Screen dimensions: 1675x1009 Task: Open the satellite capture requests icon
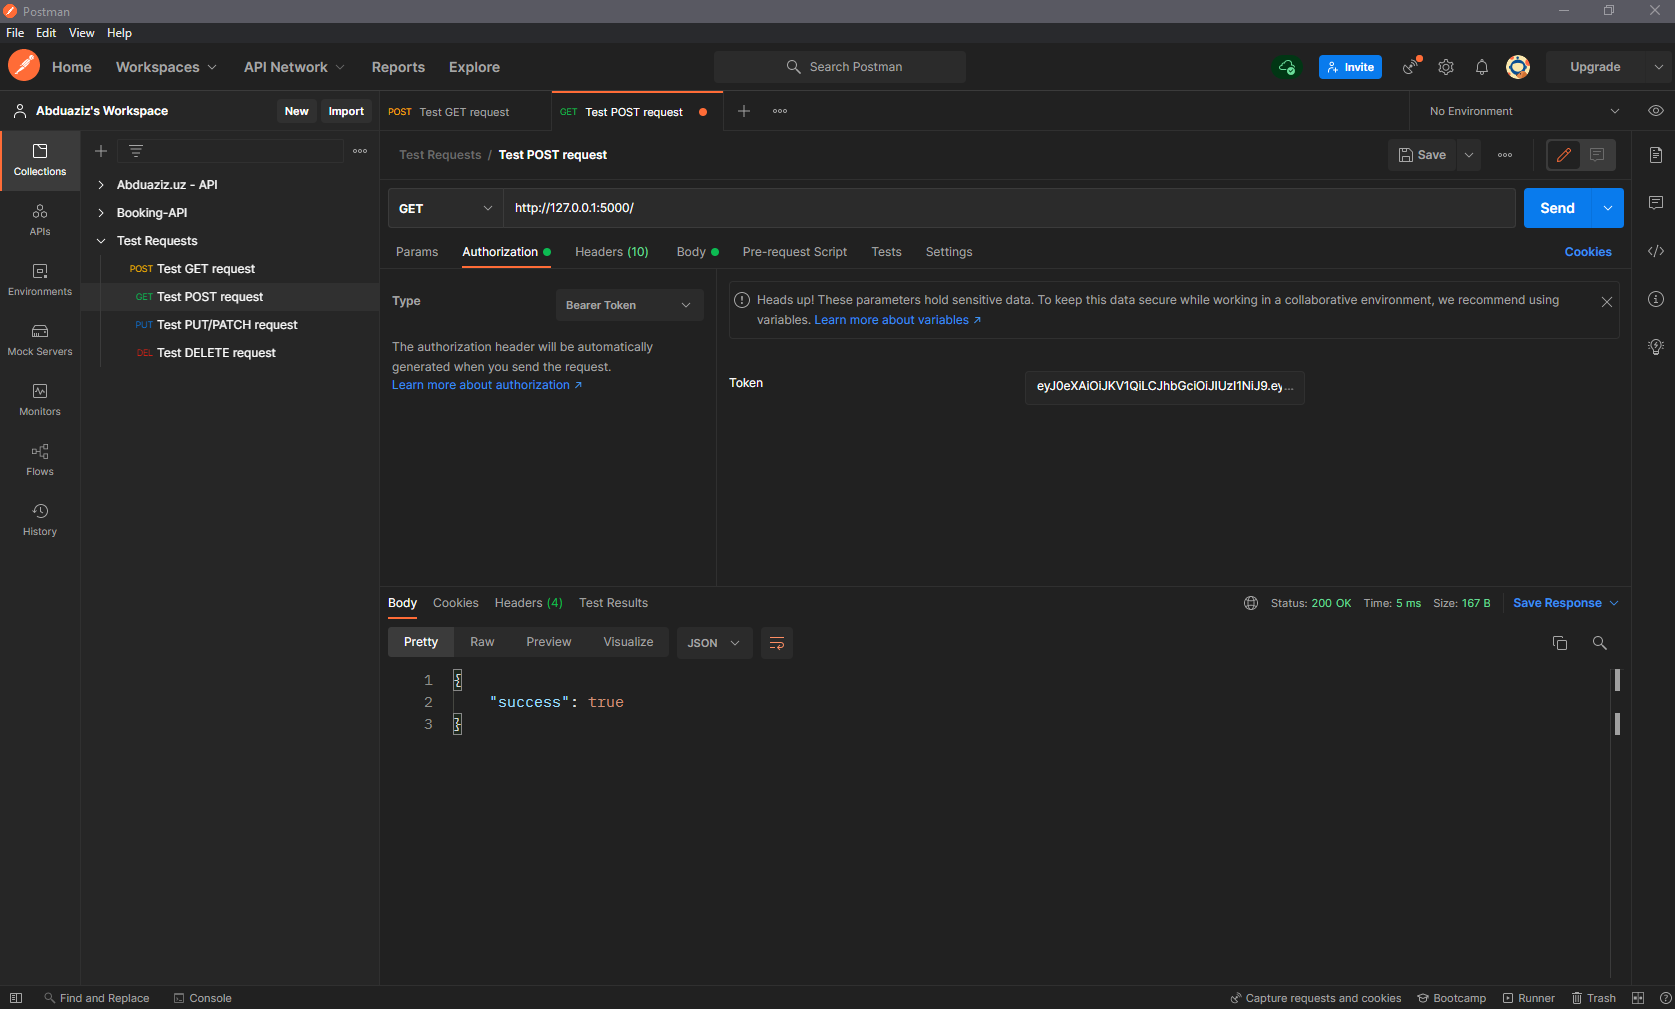coord(1411,67)
